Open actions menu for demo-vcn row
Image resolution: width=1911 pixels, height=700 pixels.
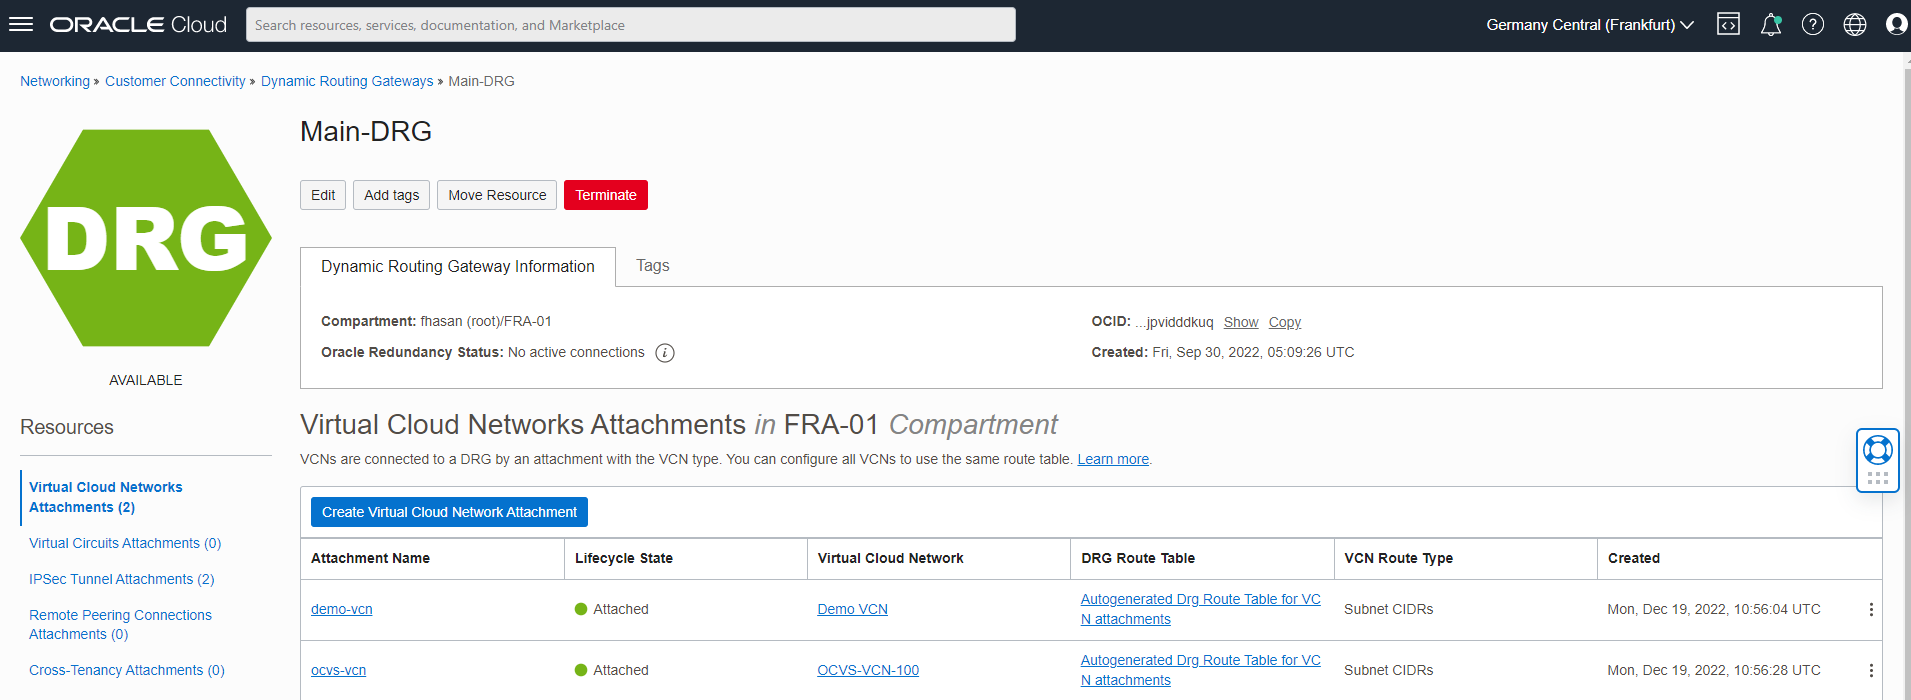1871,610
